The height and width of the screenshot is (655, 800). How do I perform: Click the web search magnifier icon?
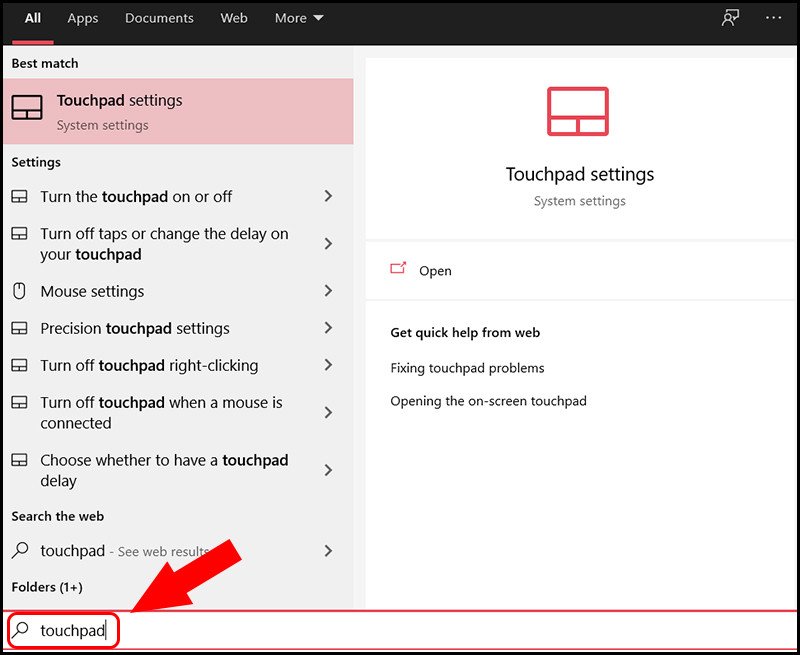coord(19,550)
